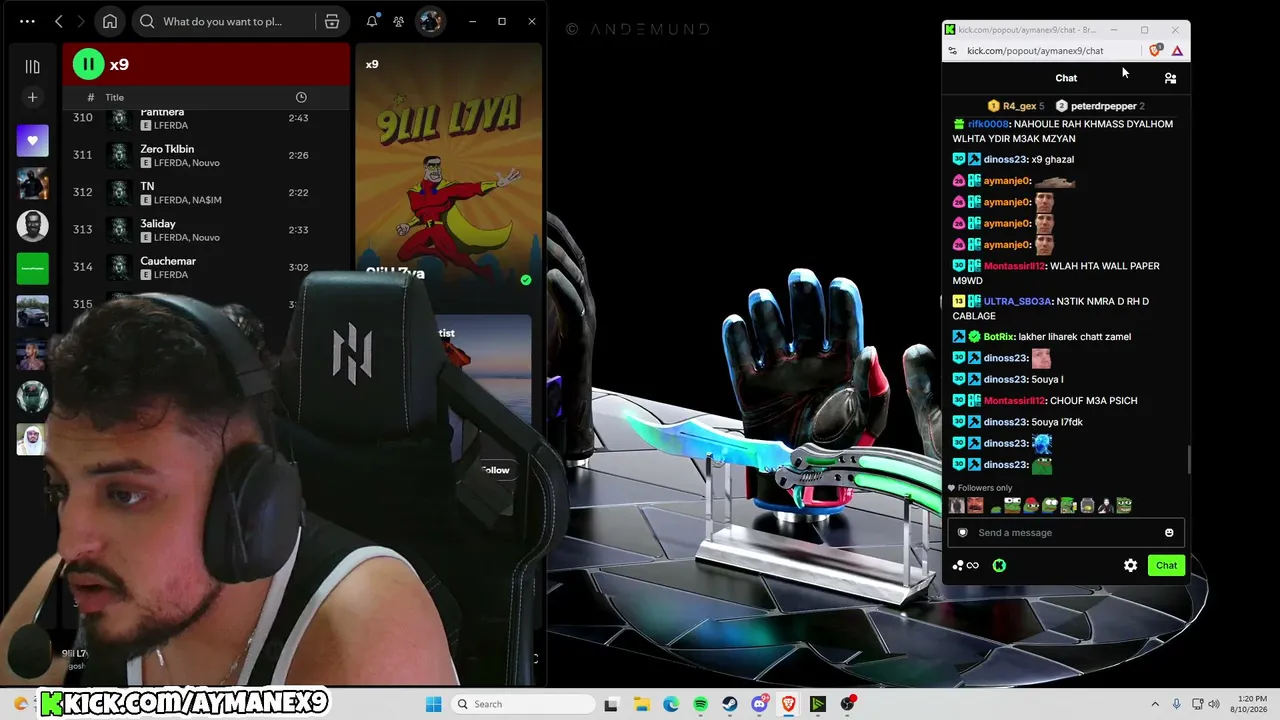Open Brave Shields icon in chat window
Screen dimensions: 1280x720
[1156, 51]
